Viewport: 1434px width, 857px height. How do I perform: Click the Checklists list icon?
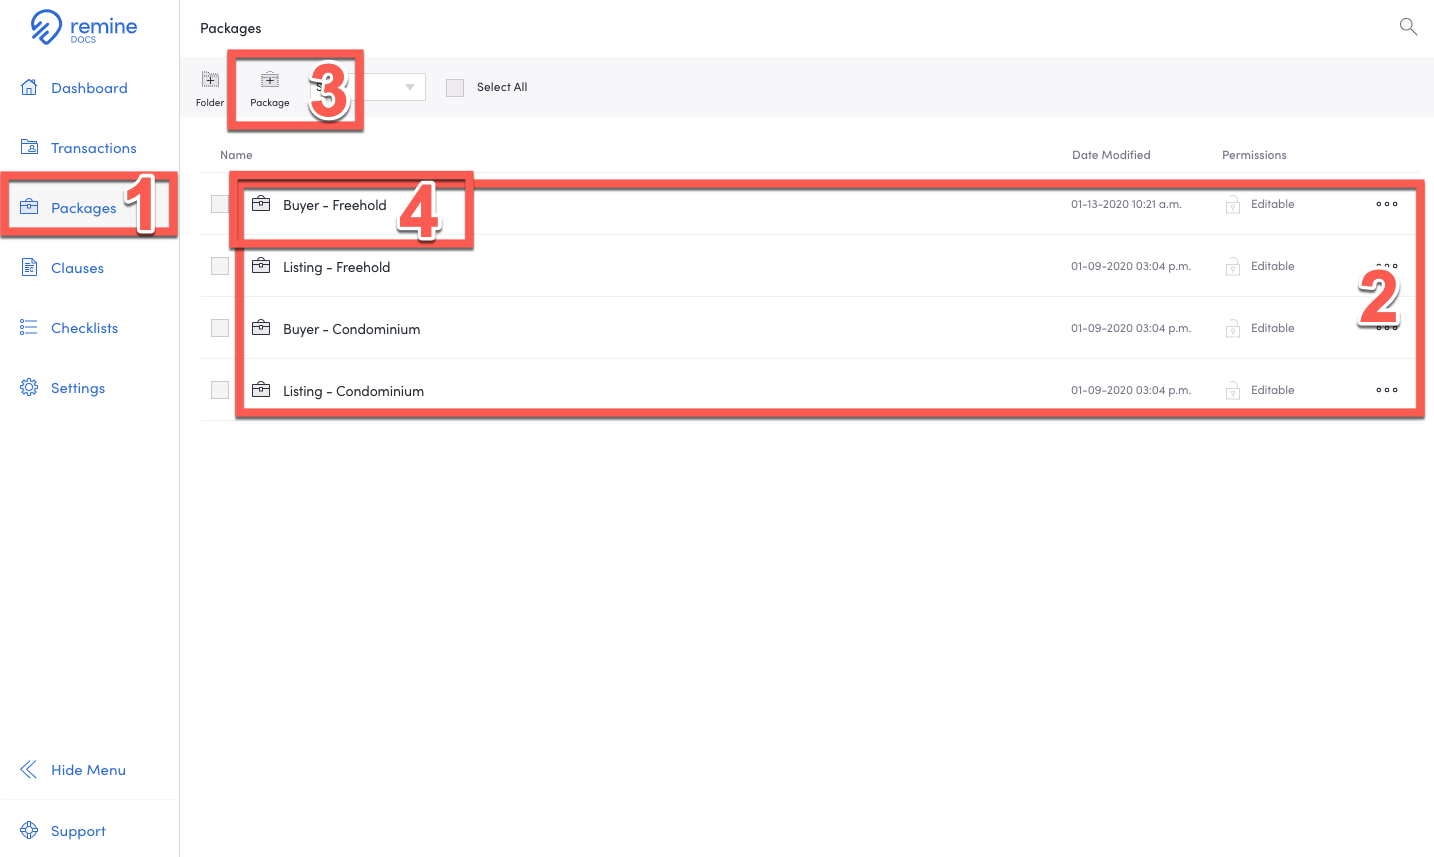point(29,327)
